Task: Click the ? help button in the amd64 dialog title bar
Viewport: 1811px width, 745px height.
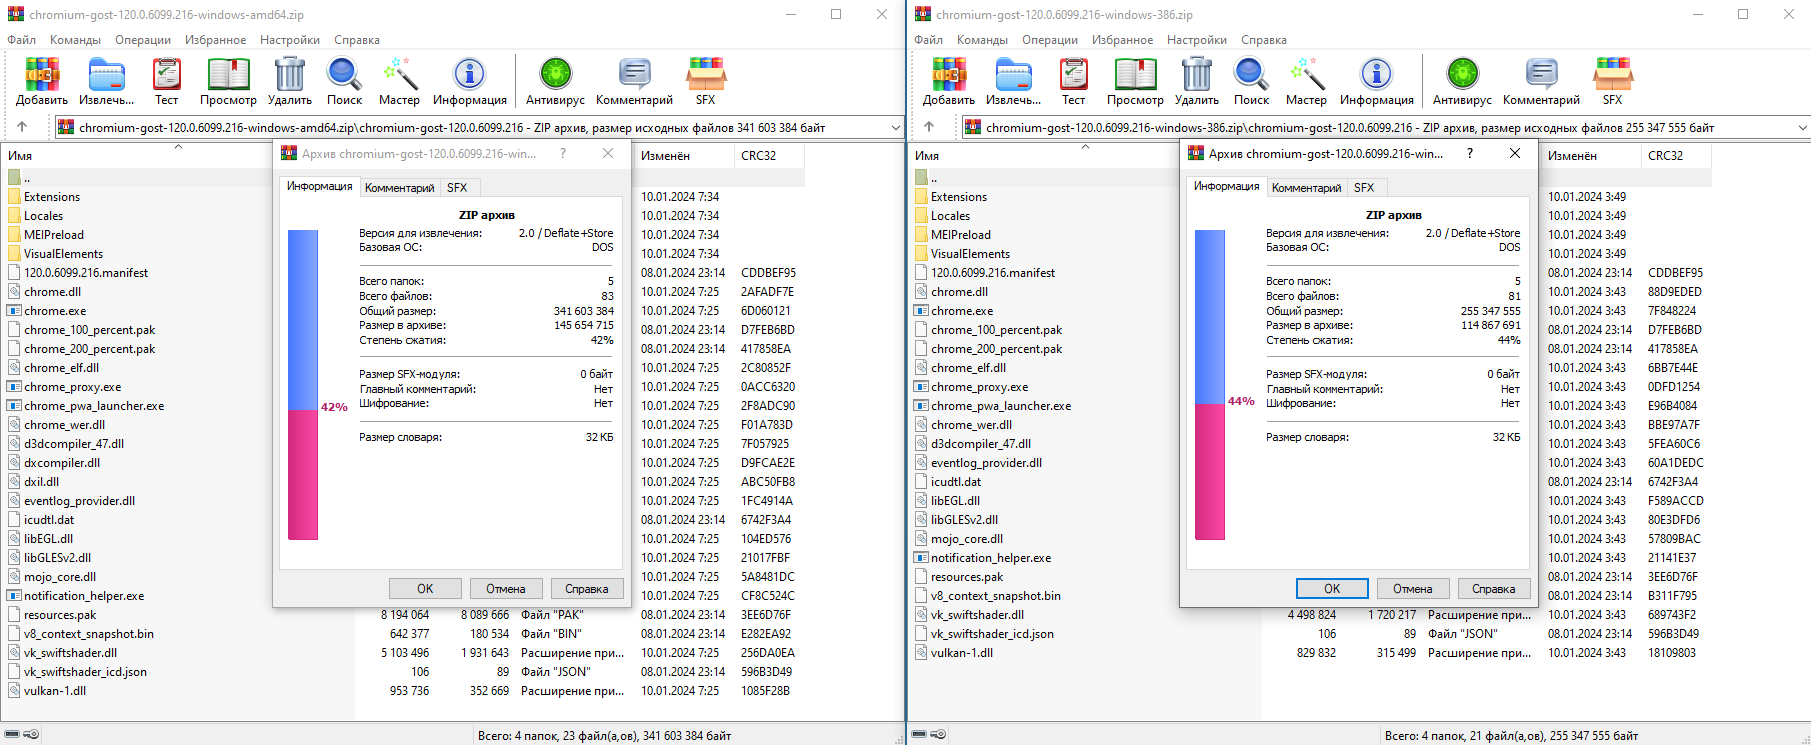Action: (563, 153)
